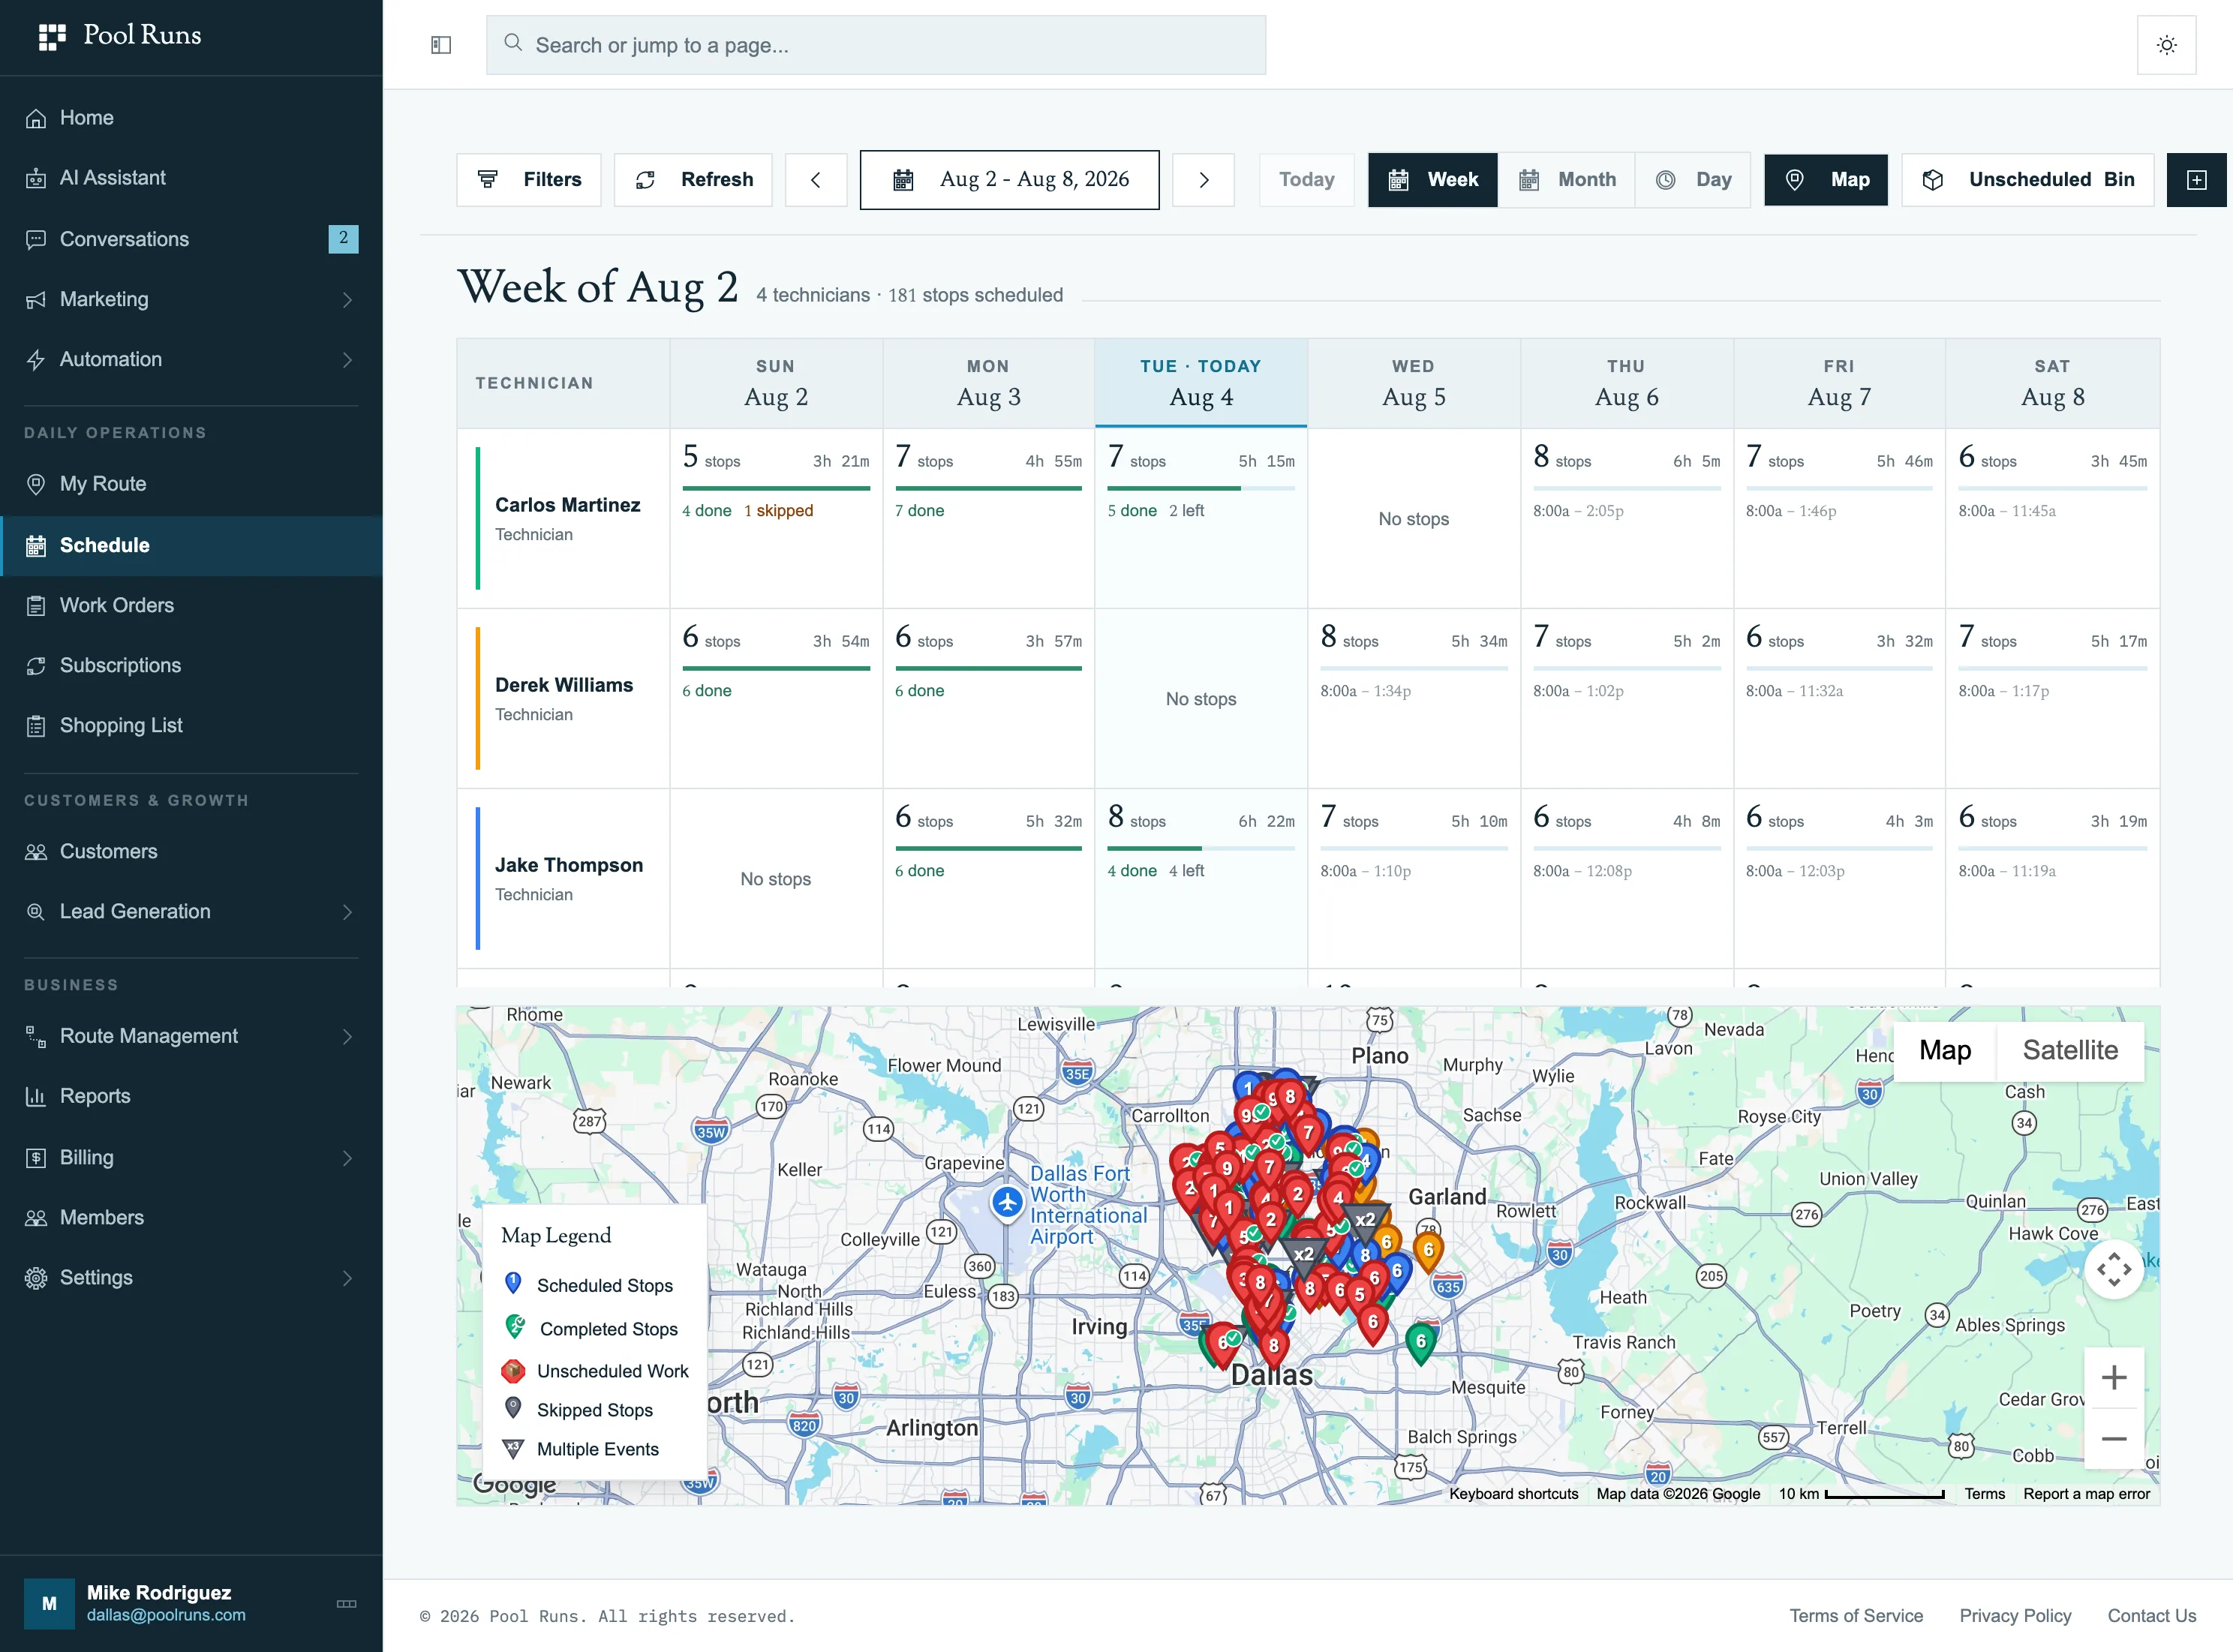This screenshot has width=2233, height=1652.
Task: Open the Reports page
Action: [191, 1096]
